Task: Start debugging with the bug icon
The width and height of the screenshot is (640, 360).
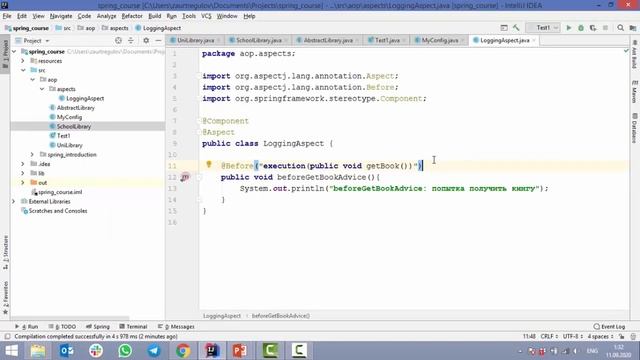Action: (x=581, y=28)
